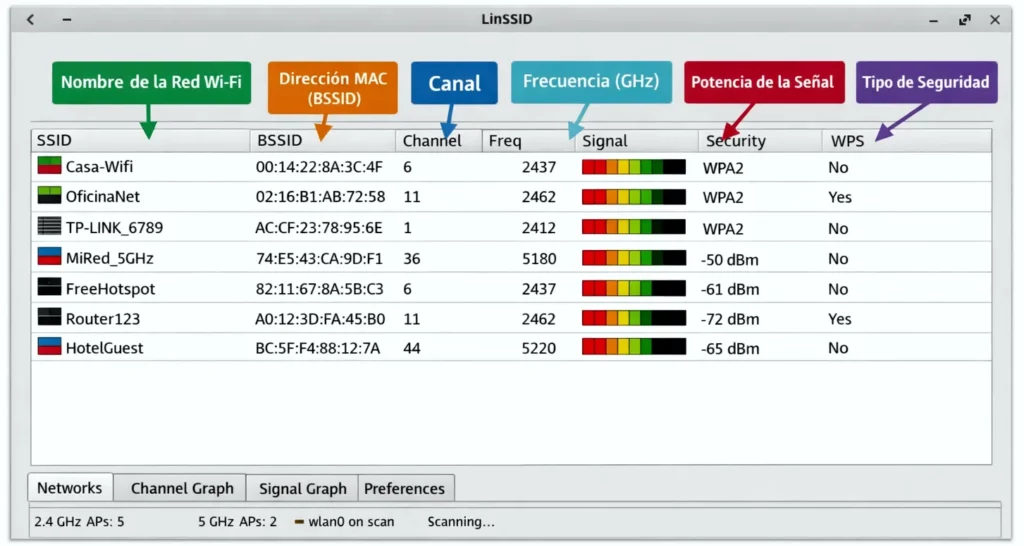The height and width of the screenshot is (546, 1024).
Task: Click the back arrow in title bar
Action: click(x=31, y=20)
